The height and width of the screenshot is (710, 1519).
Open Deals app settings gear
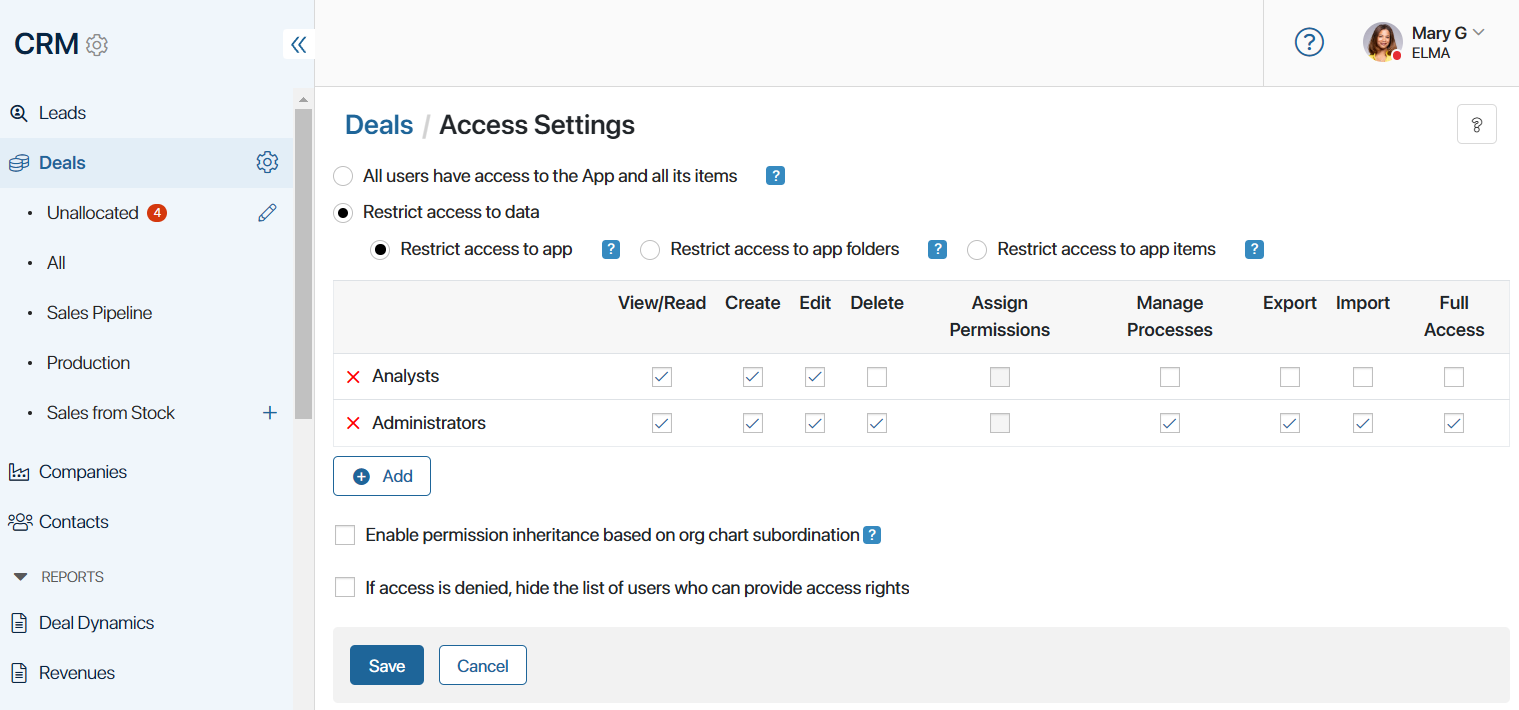tap(267, 162)
